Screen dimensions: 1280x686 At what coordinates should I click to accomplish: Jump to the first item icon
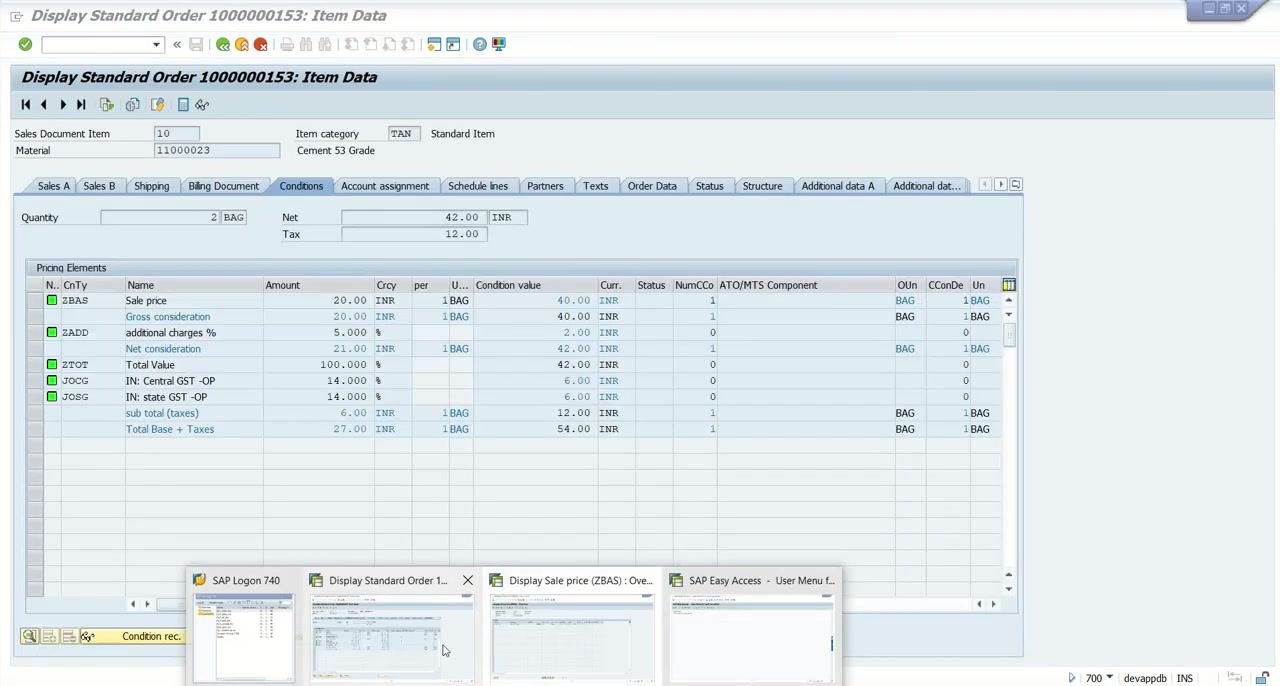(x=26, y=104)
